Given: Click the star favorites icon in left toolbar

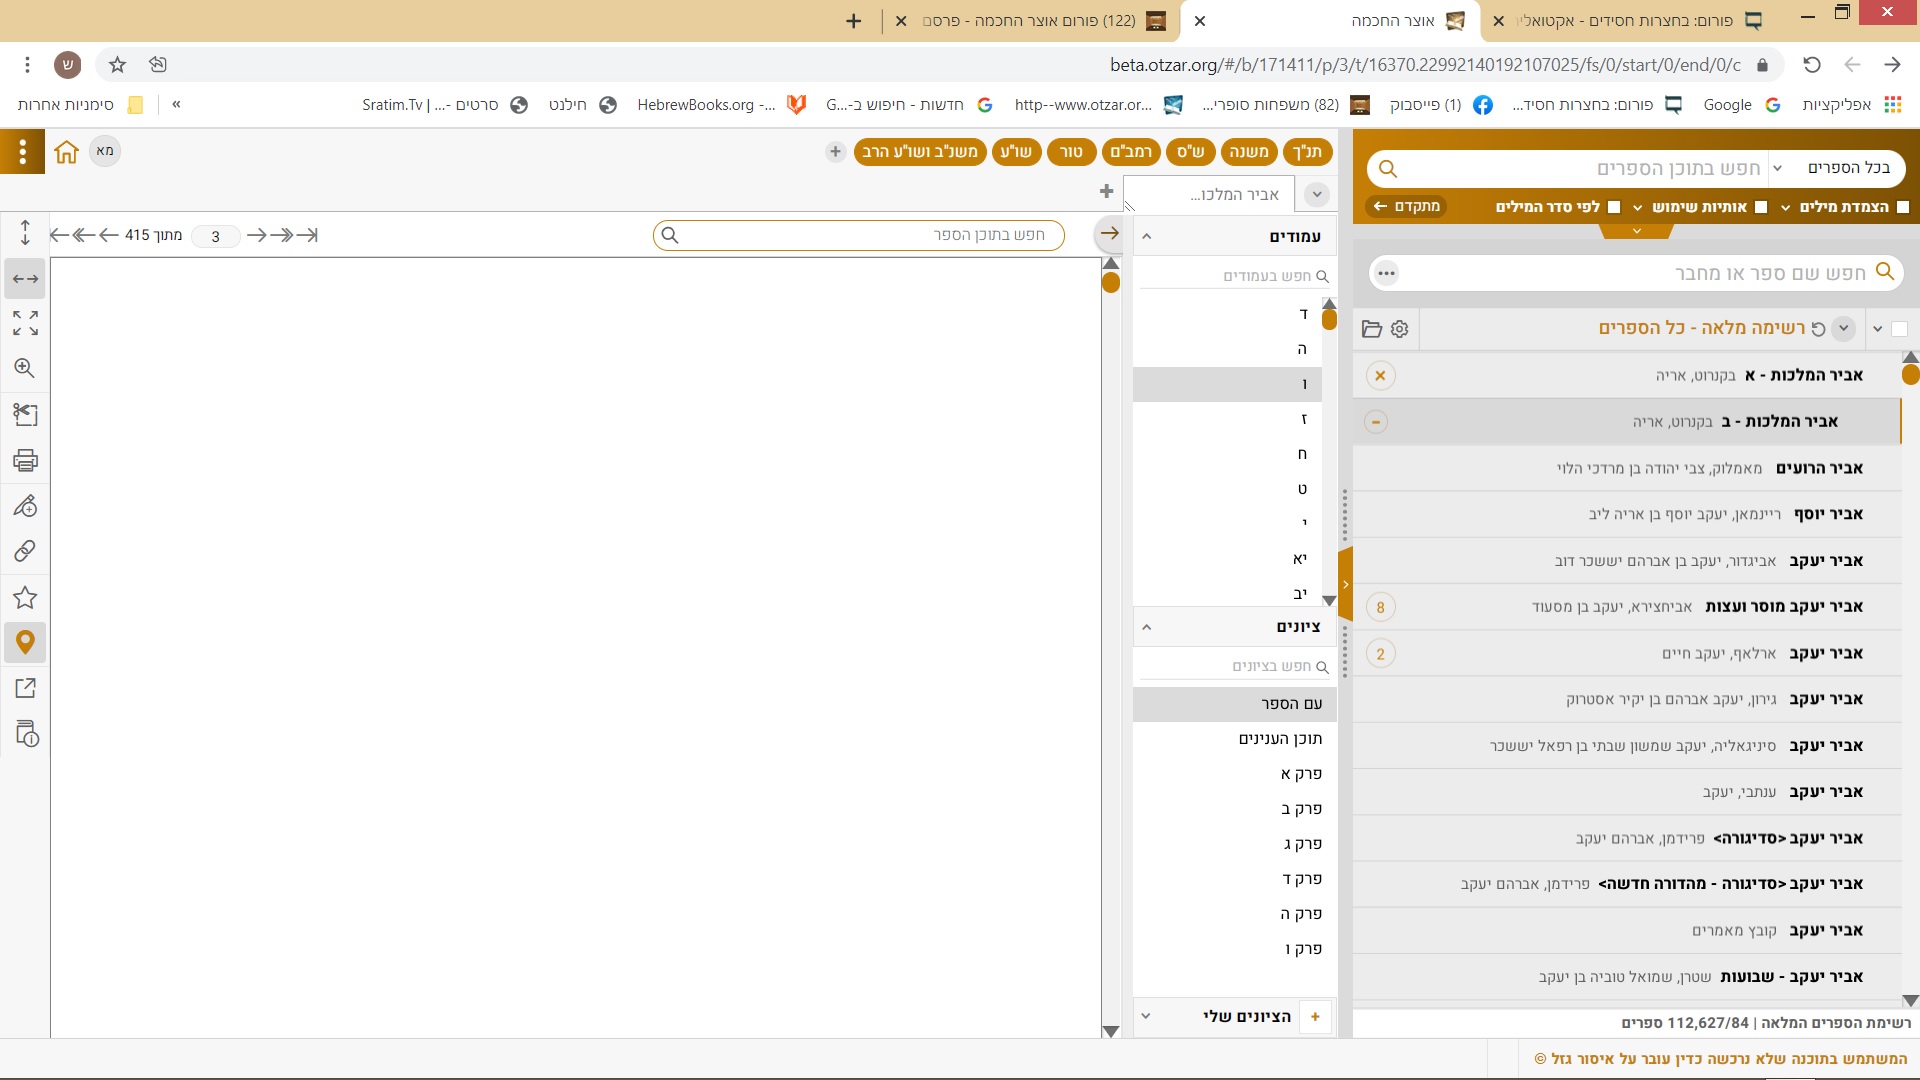Looking at the screenshot, I should [25, 598].
